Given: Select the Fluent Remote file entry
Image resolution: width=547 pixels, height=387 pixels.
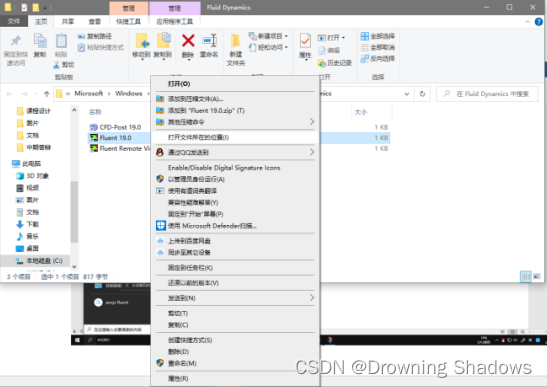Looking at the screenshot, I should pyautogui.click(x=120, y=148).
